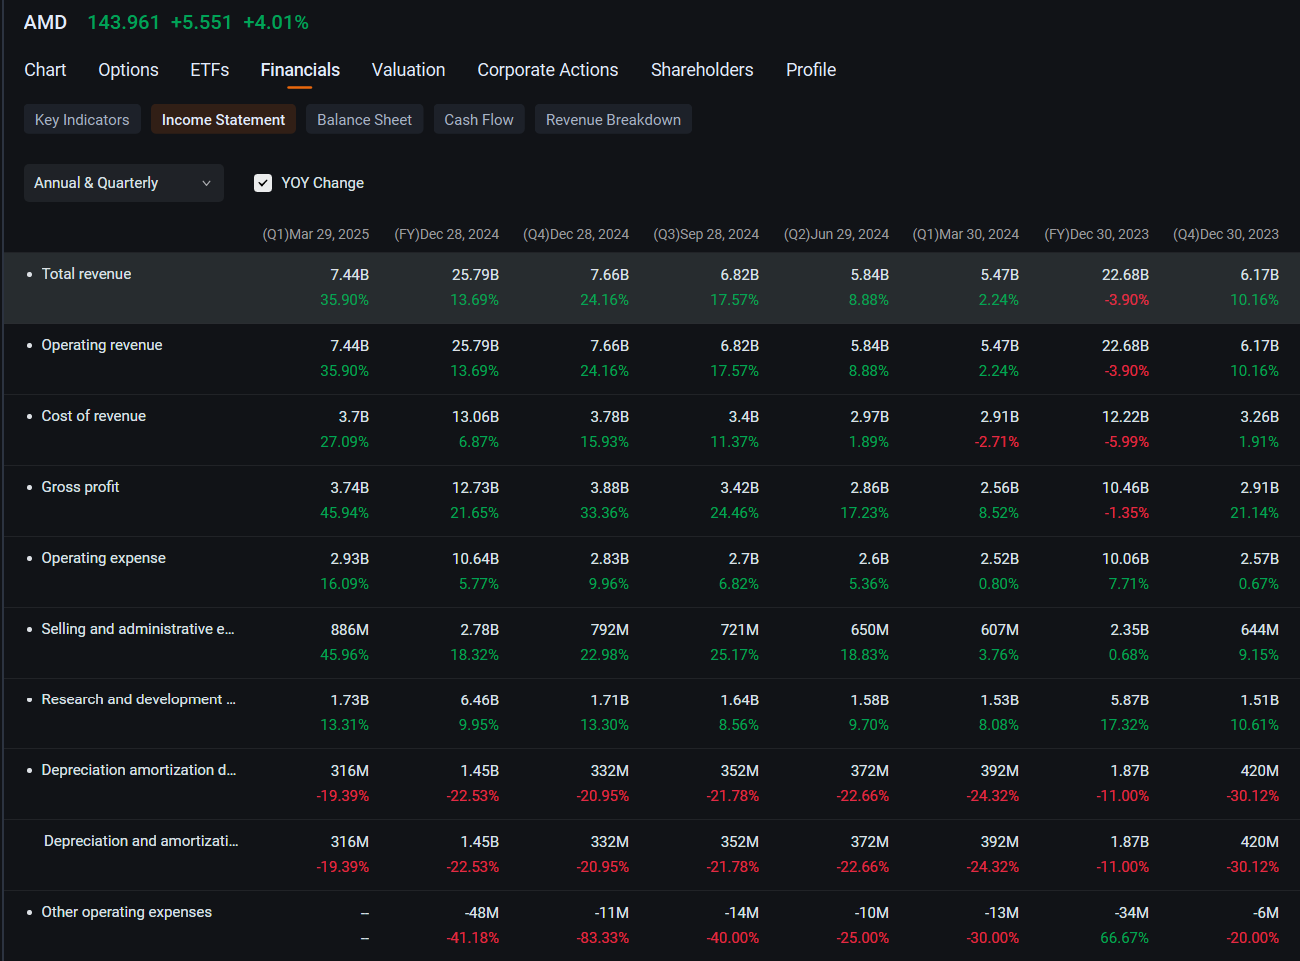
Task: Expand the Operating revenue row
Action: coord(29,345)
